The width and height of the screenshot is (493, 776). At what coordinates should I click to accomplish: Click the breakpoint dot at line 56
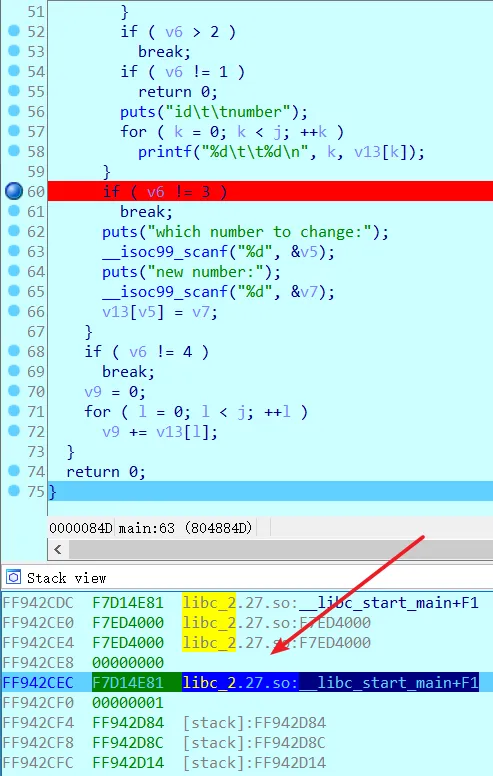pyautogui.click(x=14, y=111)
